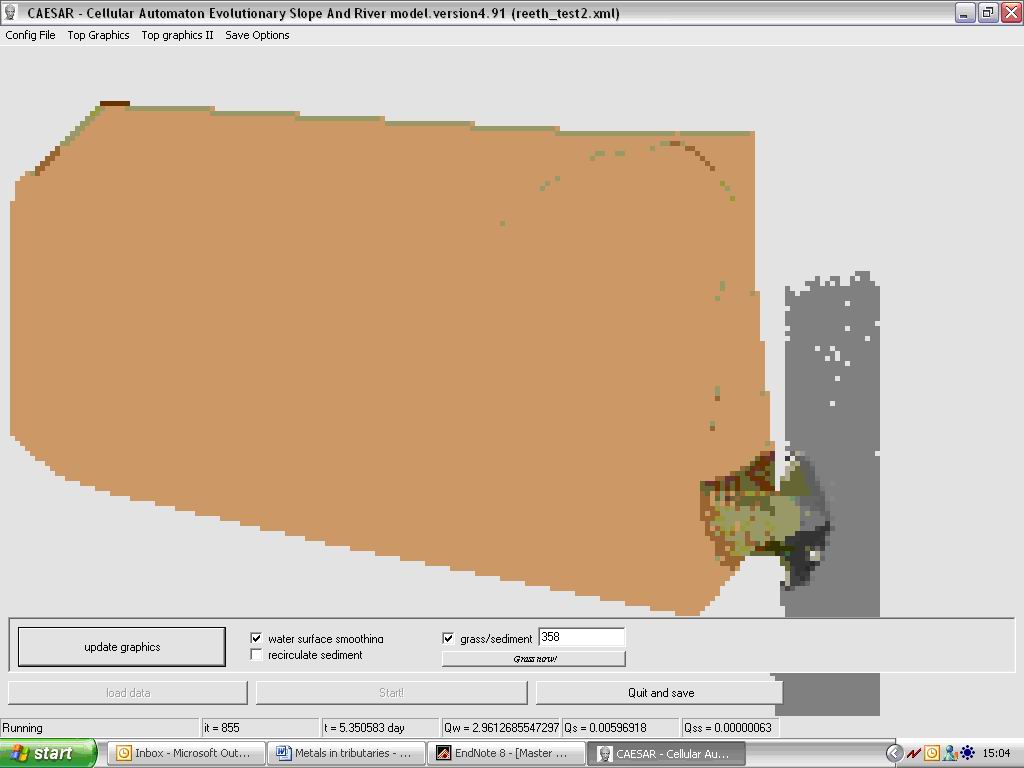Click the blue sun-shaped tray icon
Image resolution: width=1024 pixels, height=768 pixels.
[967, 754]
